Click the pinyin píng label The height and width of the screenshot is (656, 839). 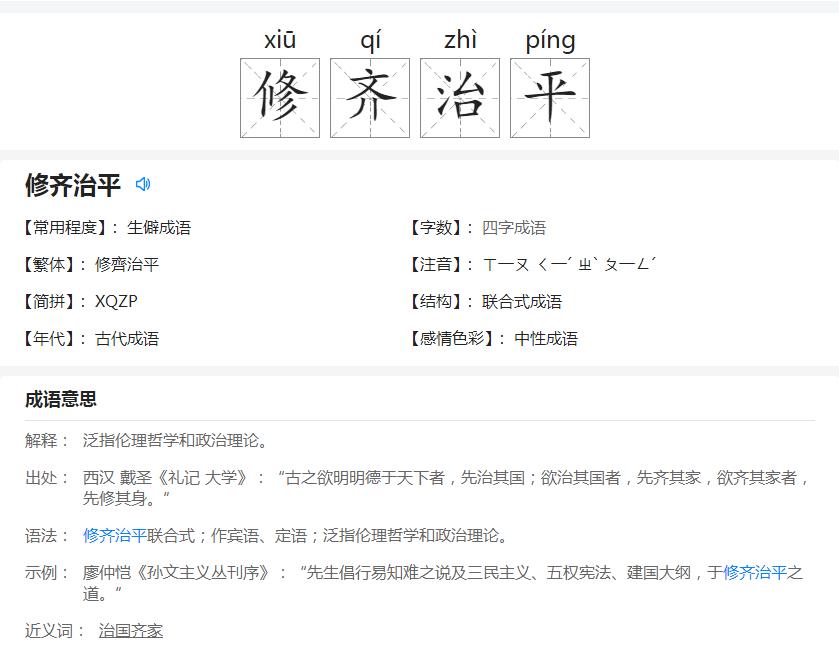point(550,40)
